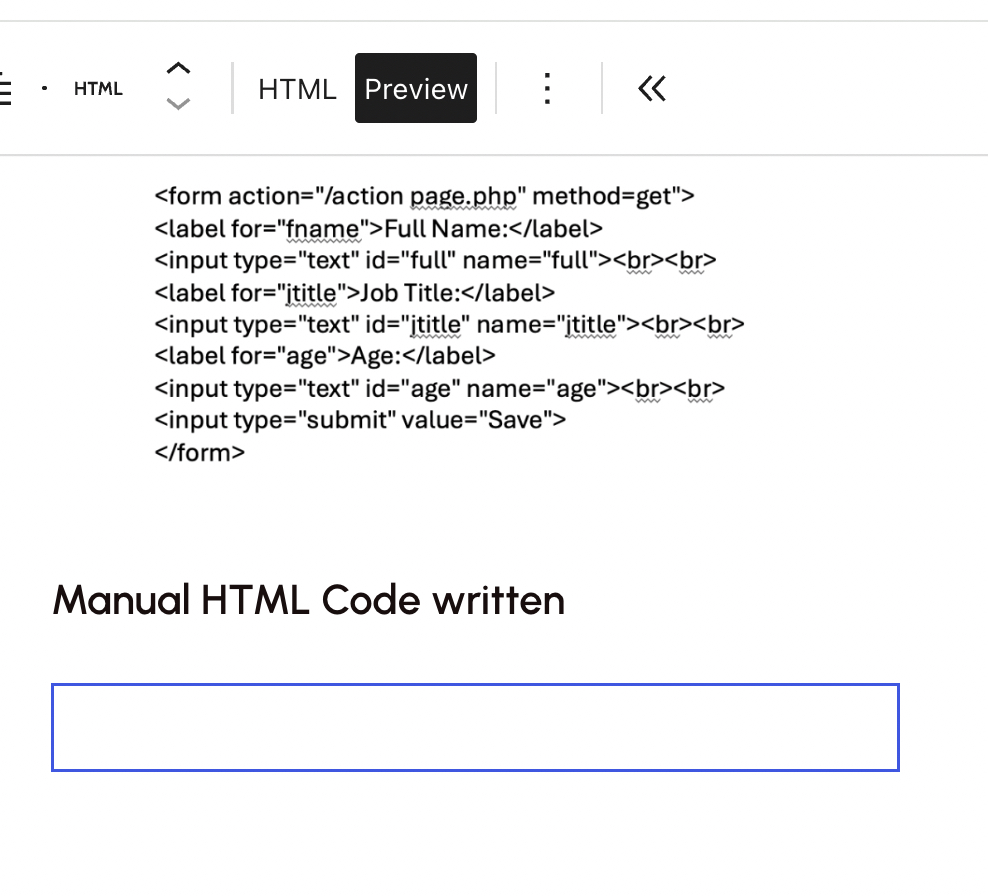Switch to the HTML tab
The width and height of the screenshot is (988, 896).
point(297,89)
